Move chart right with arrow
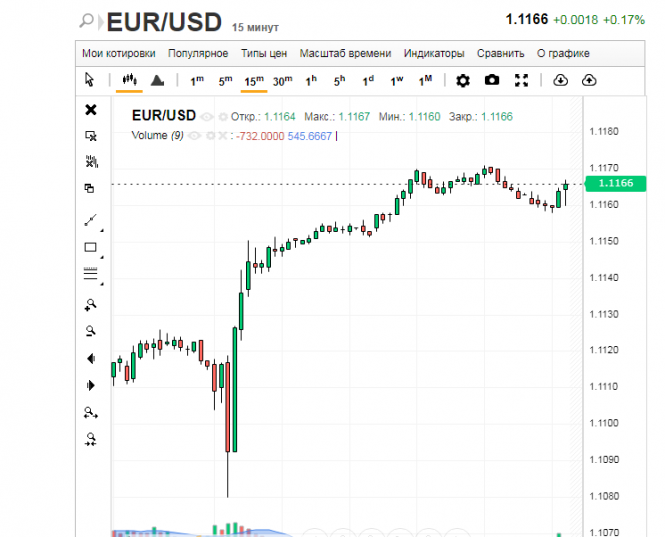The height and width of the screenshot is (537, 665). 90,386
